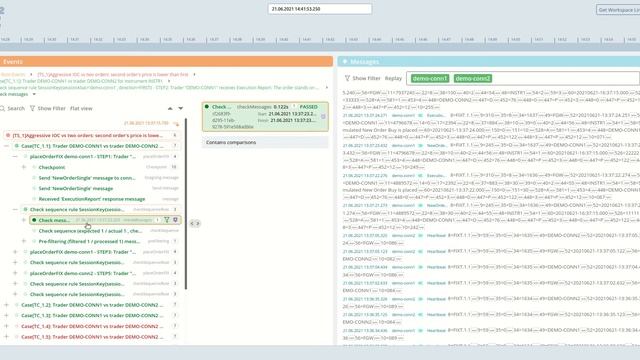Image resolution: width=640 pixels, height=360 pixels.
Task: Click the PASSED status label in the event card
Action: [309, 107]
